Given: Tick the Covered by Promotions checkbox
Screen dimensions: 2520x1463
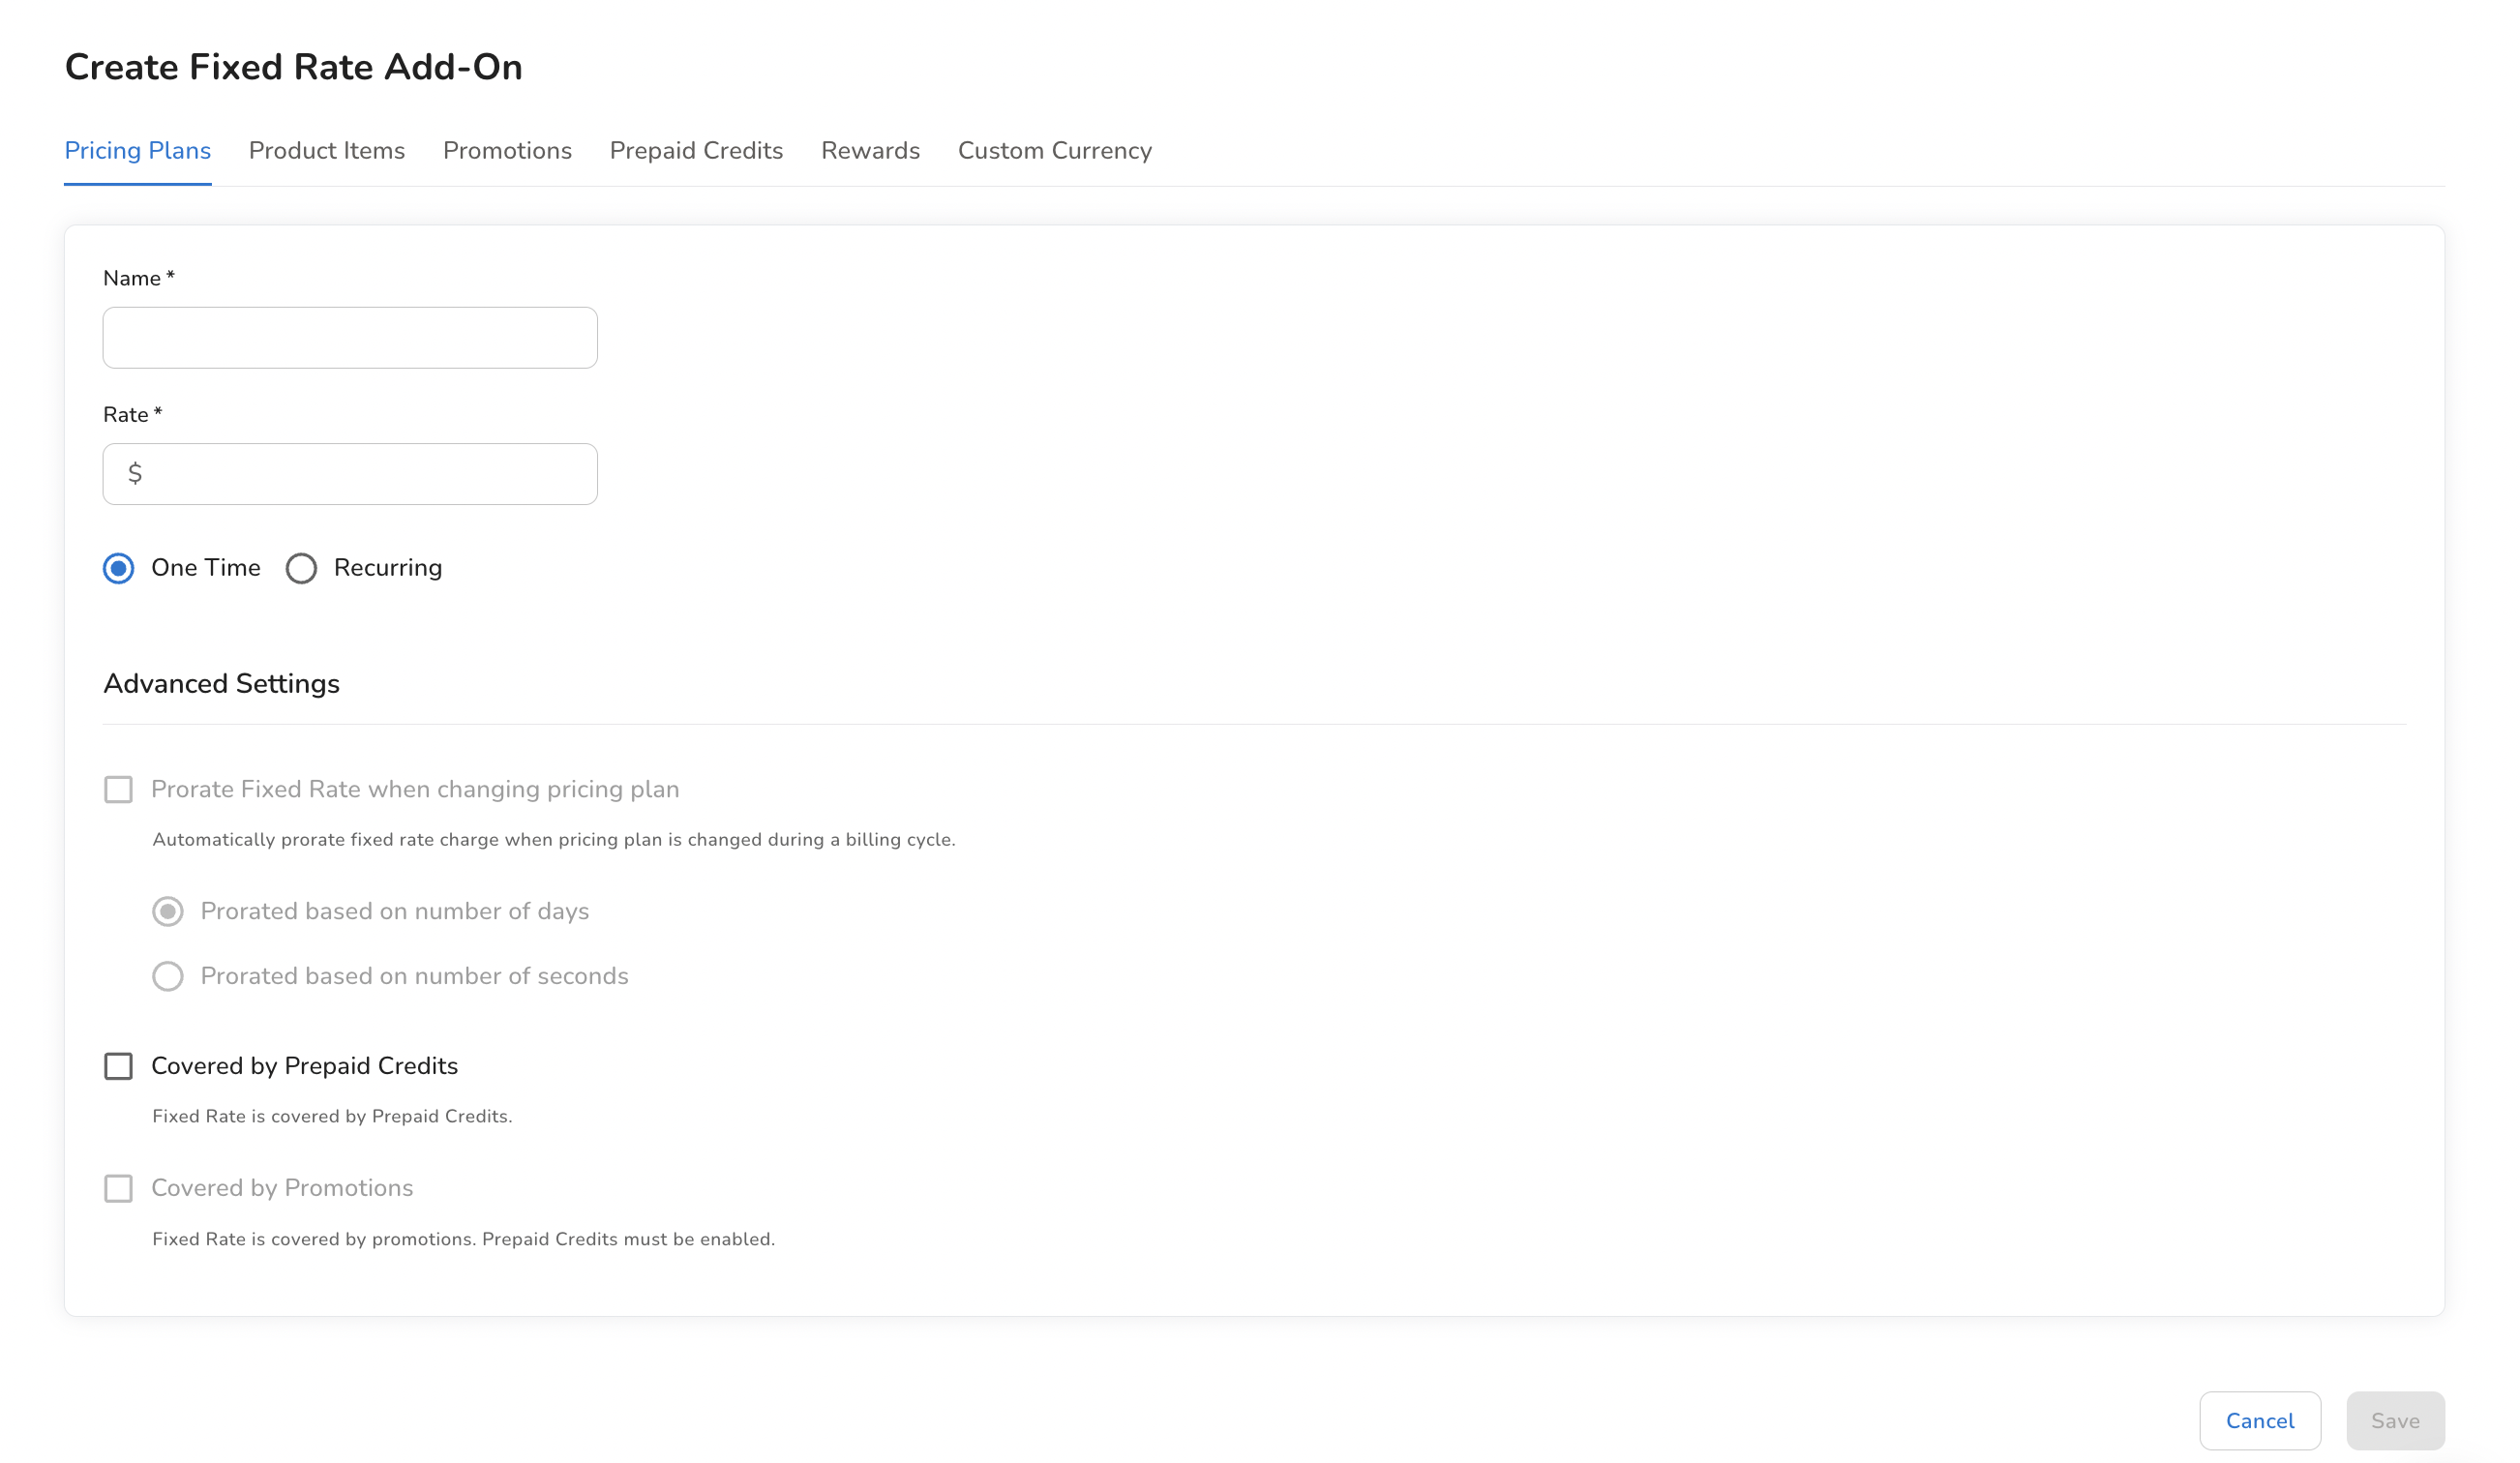Looking at the screenshot, I should (x=119, y=1188).
